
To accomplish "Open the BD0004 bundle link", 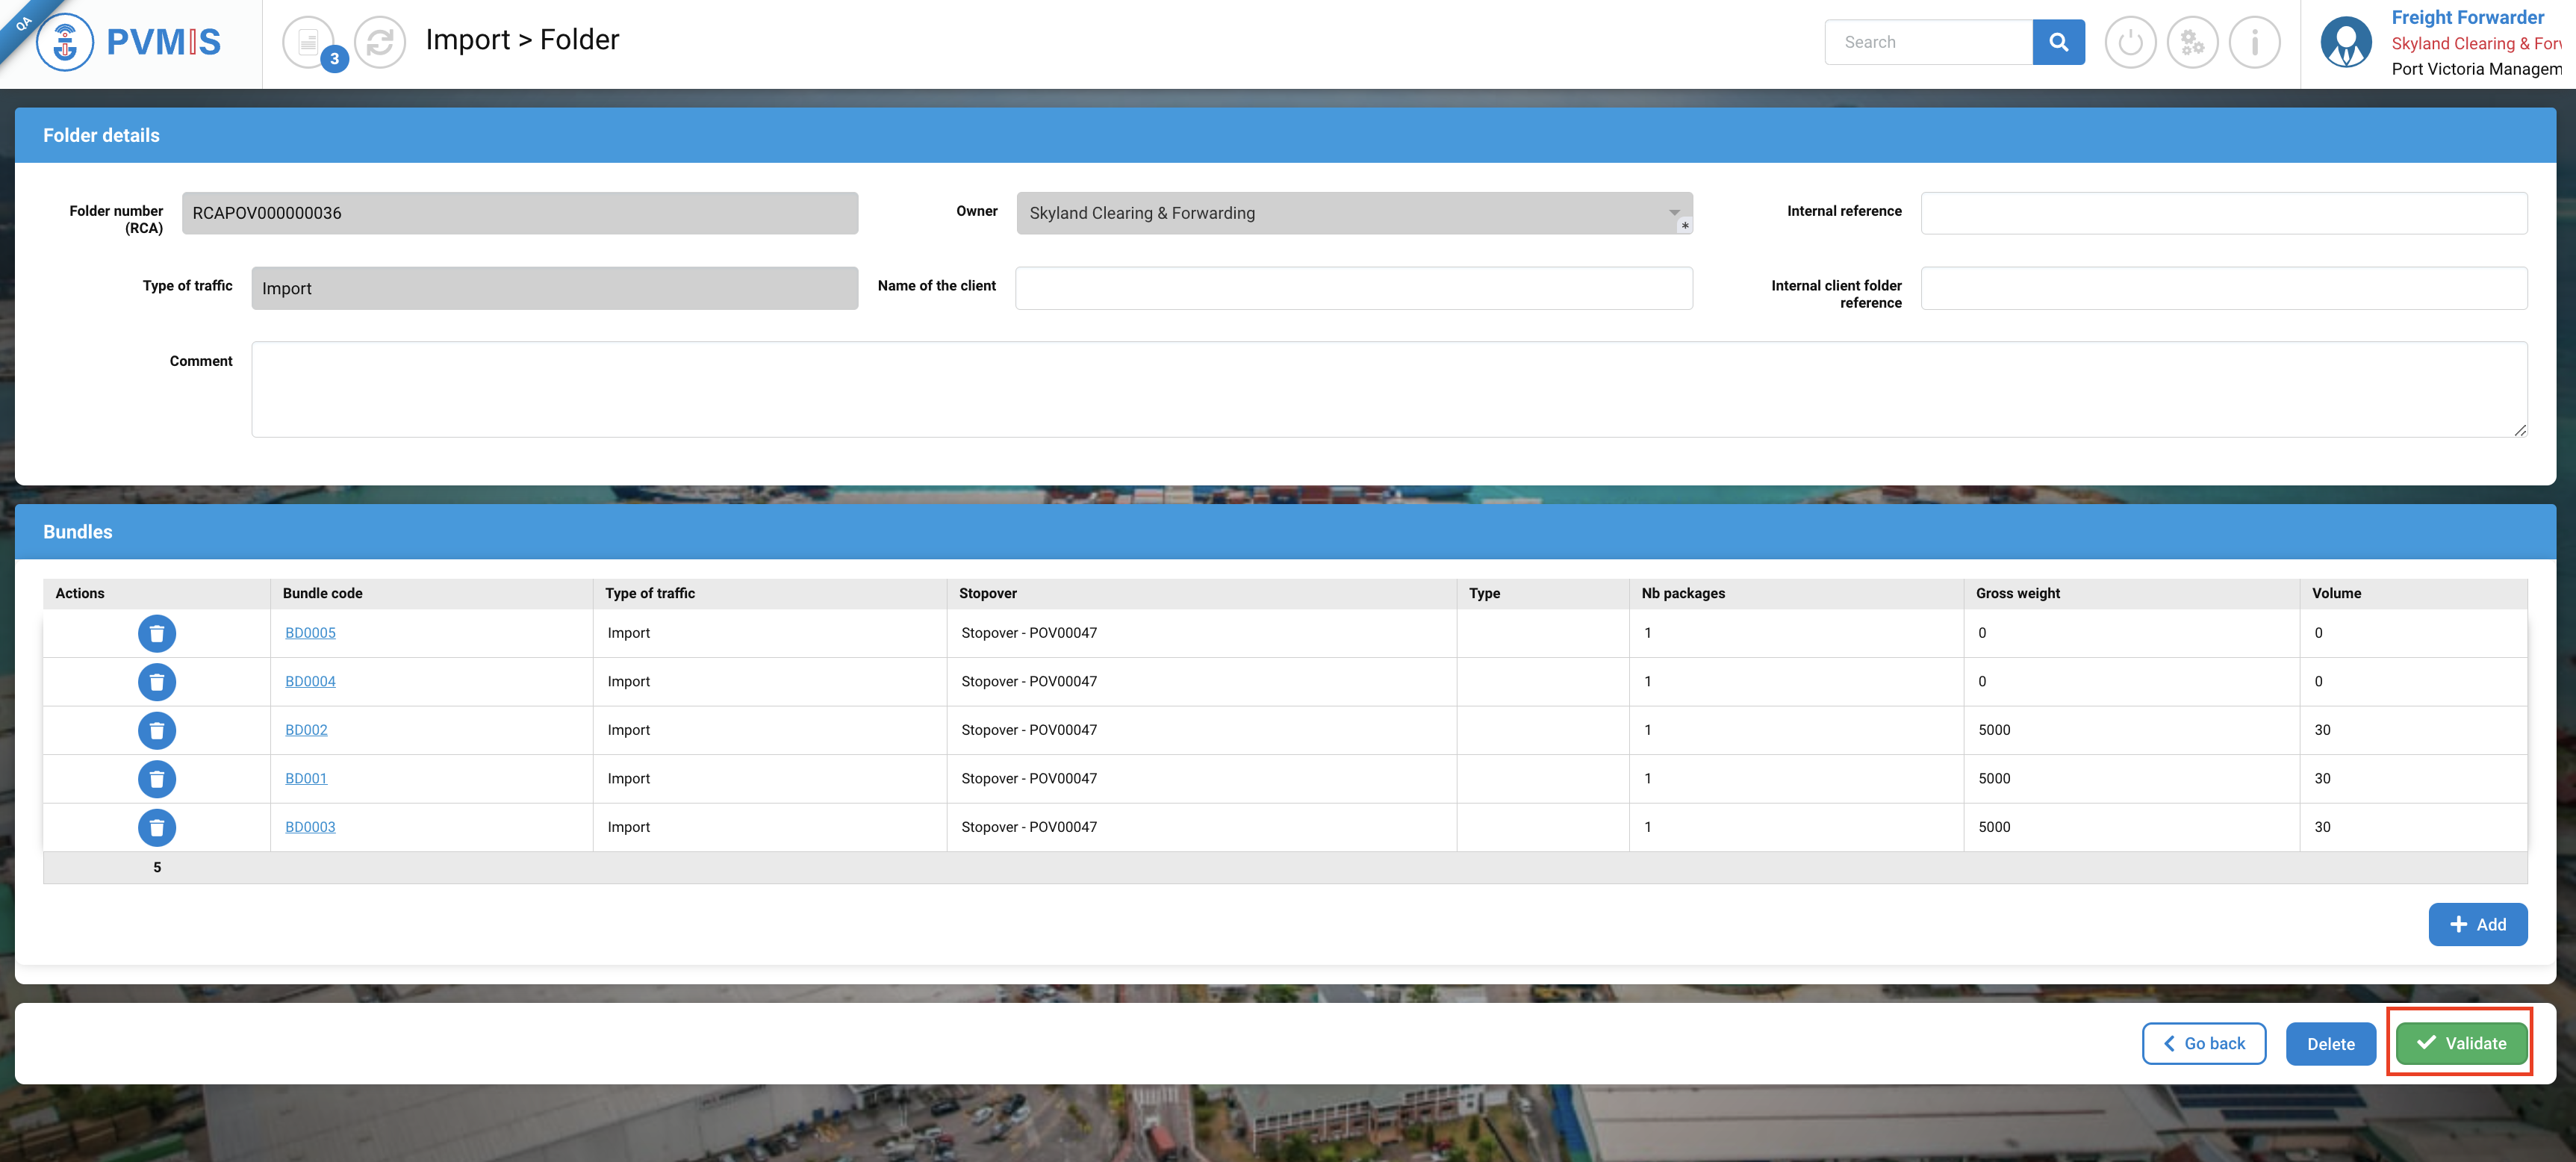I will pyautogui.click(x=310, y=681).
